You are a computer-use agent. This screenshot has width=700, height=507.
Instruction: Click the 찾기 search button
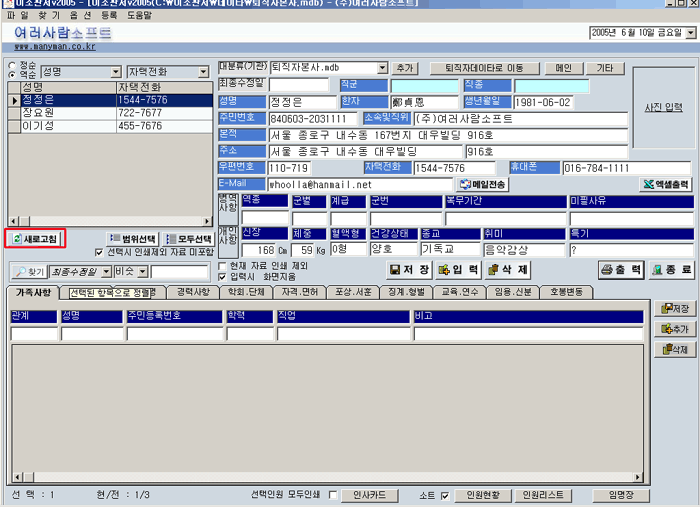29,271
